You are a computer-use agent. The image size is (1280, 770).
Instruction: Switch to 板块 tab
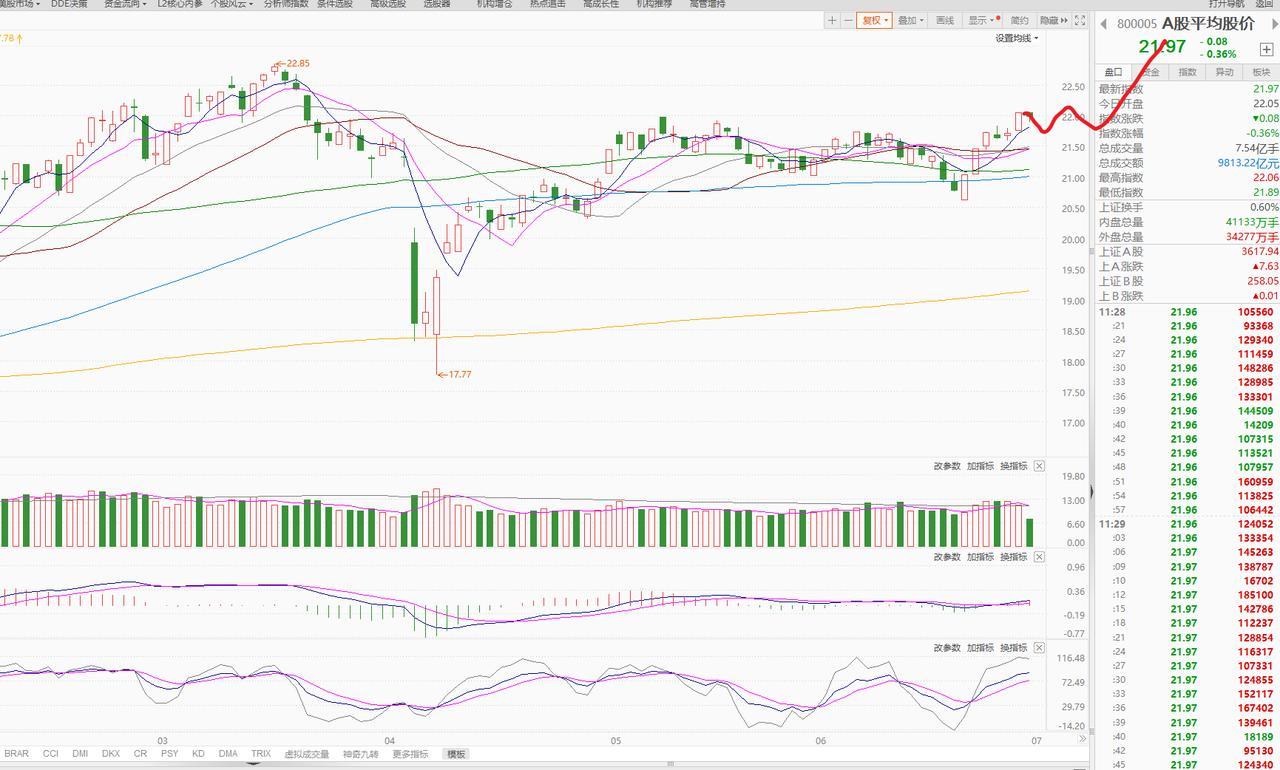coord(1261,72)
